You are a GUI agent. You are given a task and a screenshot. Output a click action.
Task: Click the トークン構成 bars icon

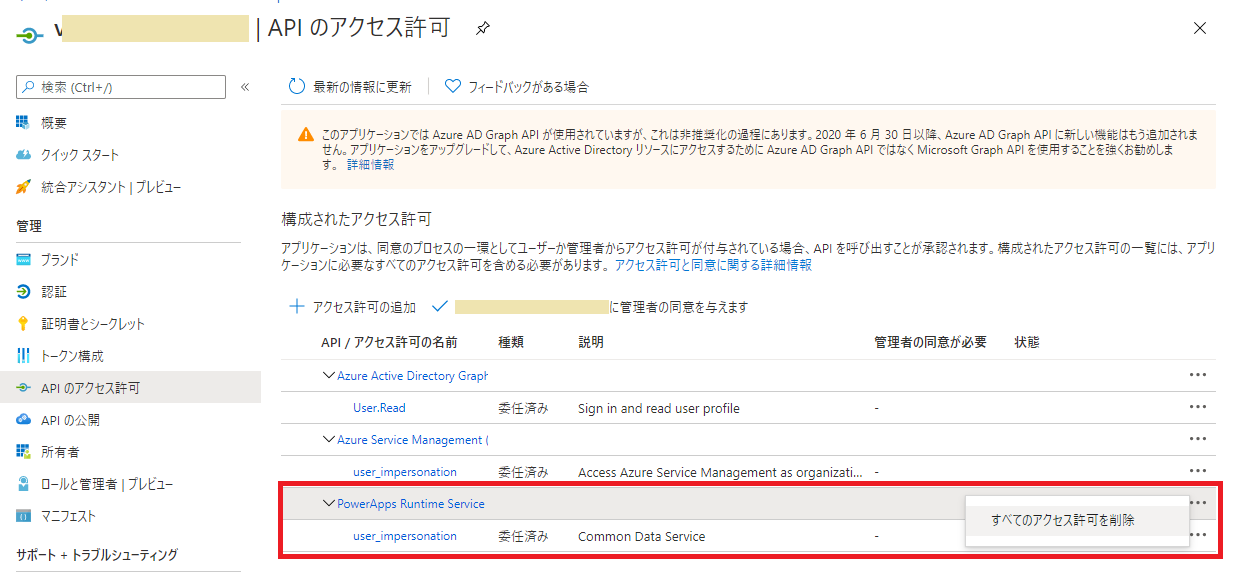23,356
